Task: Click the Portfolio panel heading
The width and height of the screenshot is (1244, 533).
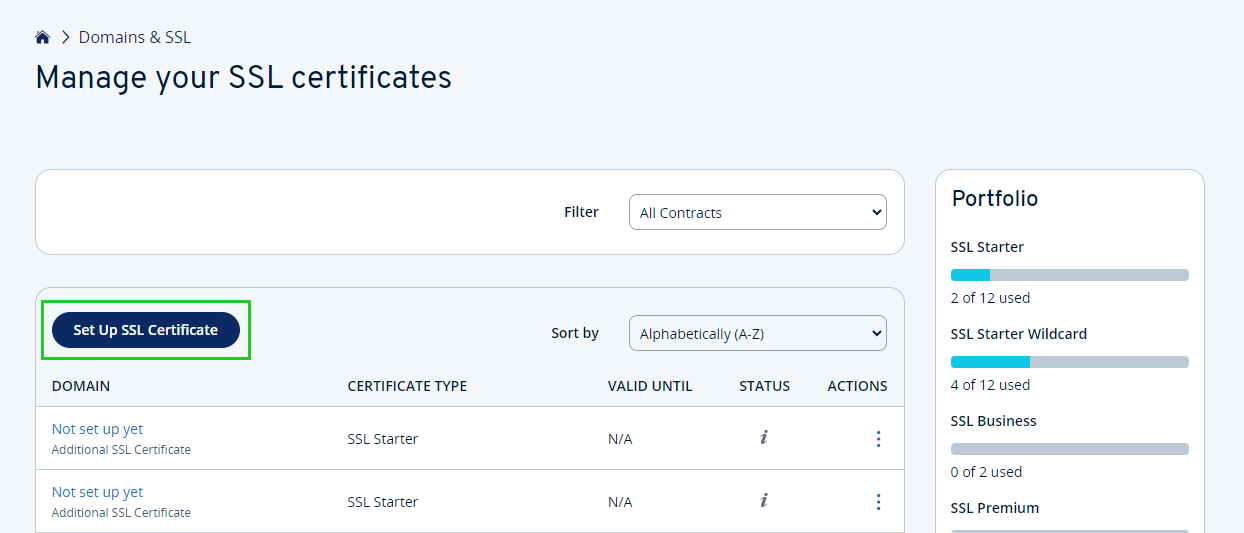Action: [995, 199]
